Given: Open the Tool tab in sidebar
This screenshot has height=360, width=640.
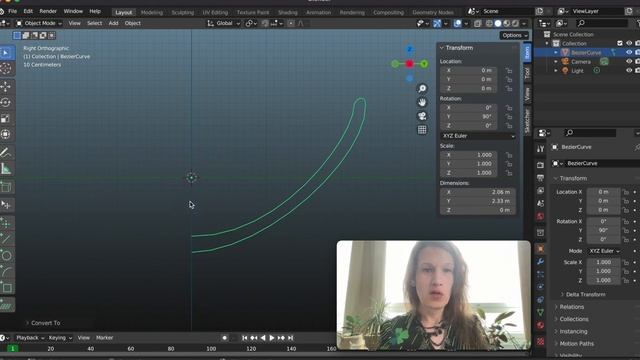Looking at the screenshot, I should pyautogui.click(x=527, y=73).
